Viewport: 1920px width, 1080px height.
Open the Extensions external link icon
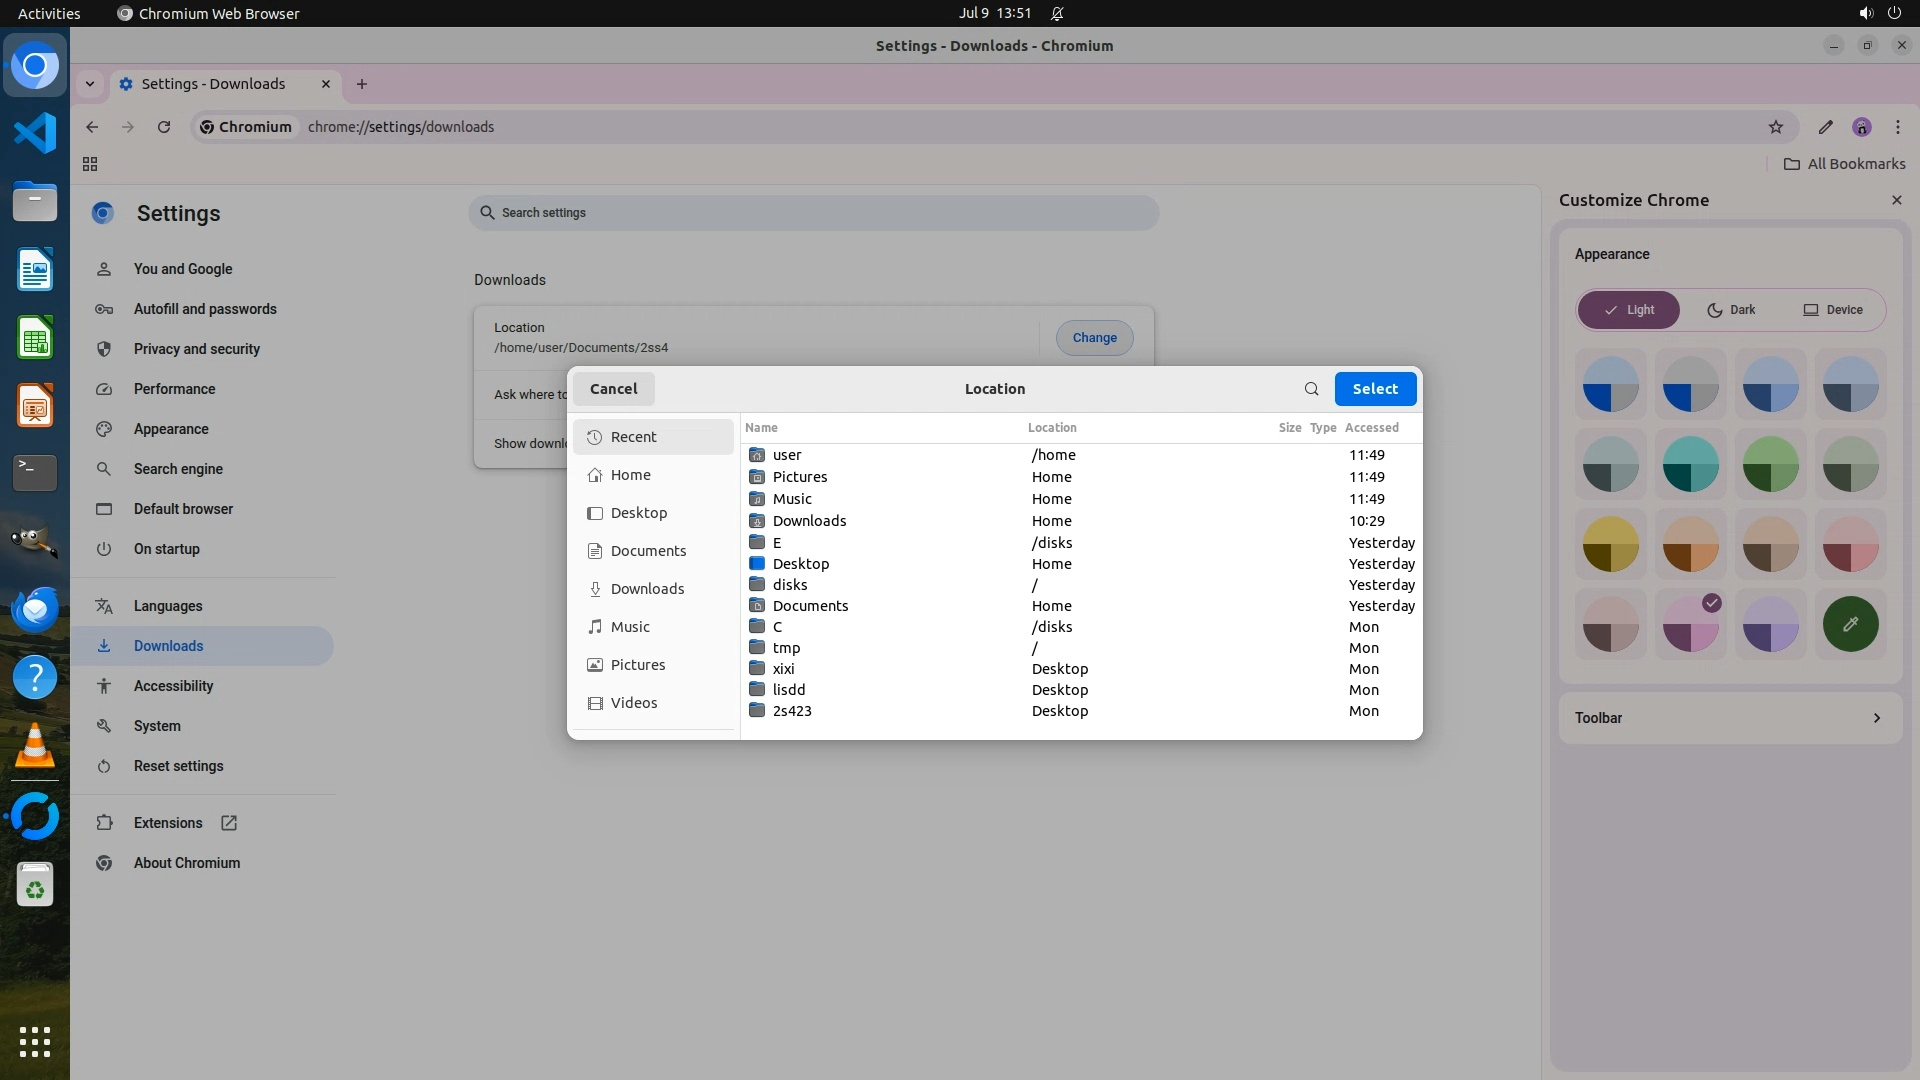(x=229, y=823)
